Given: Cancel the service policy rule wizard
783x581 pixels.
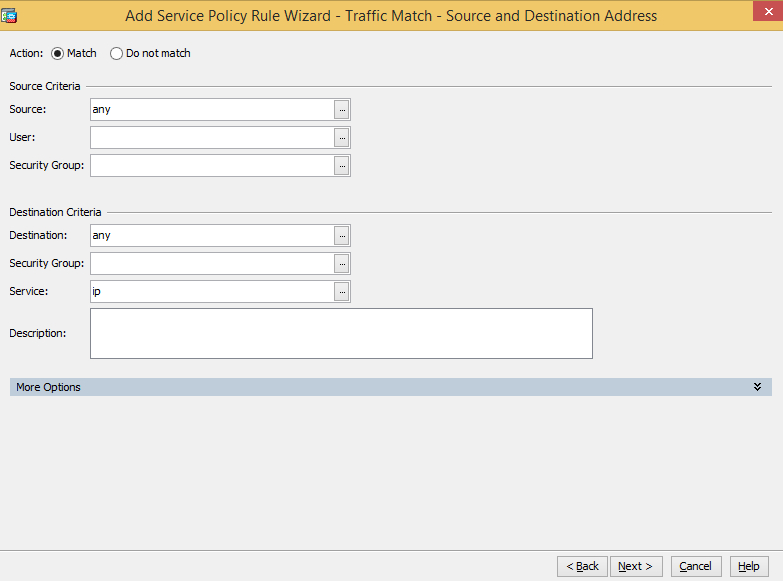Looking at the screenshot, I should [x=695, y=566].
